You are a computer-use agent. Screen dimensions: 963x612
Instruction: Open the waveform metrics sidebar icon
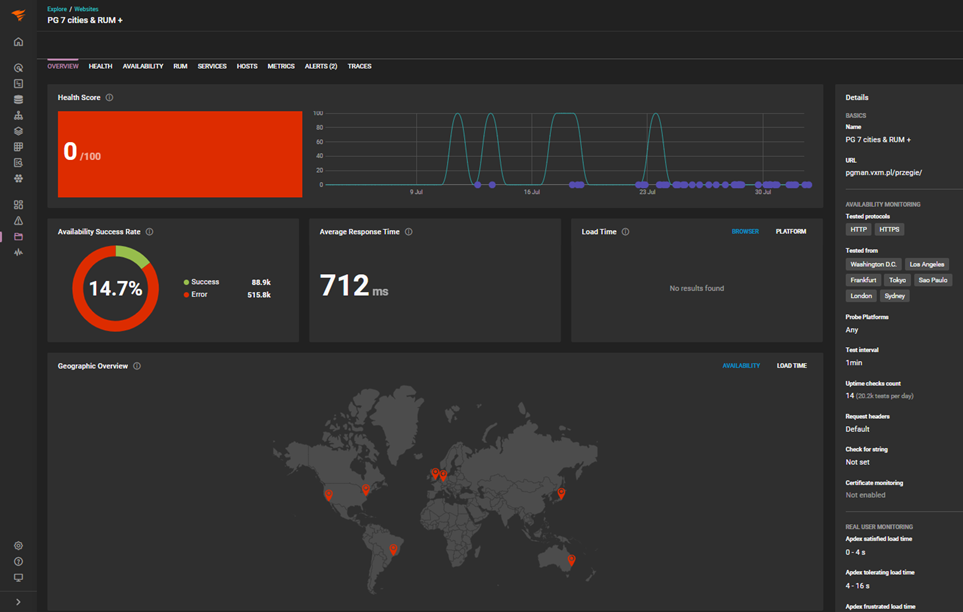tap(18, 253)
